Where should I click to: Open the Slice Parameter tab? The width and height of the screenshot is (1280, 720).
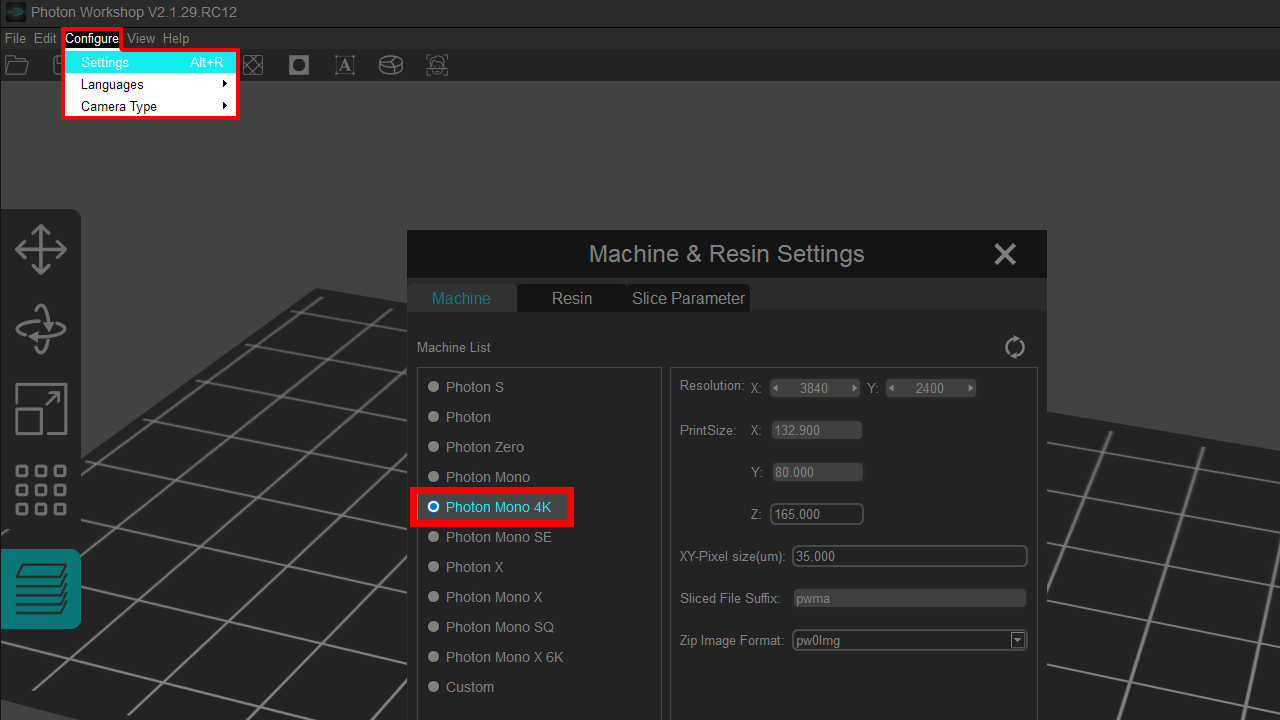click(x=688, y=298)
